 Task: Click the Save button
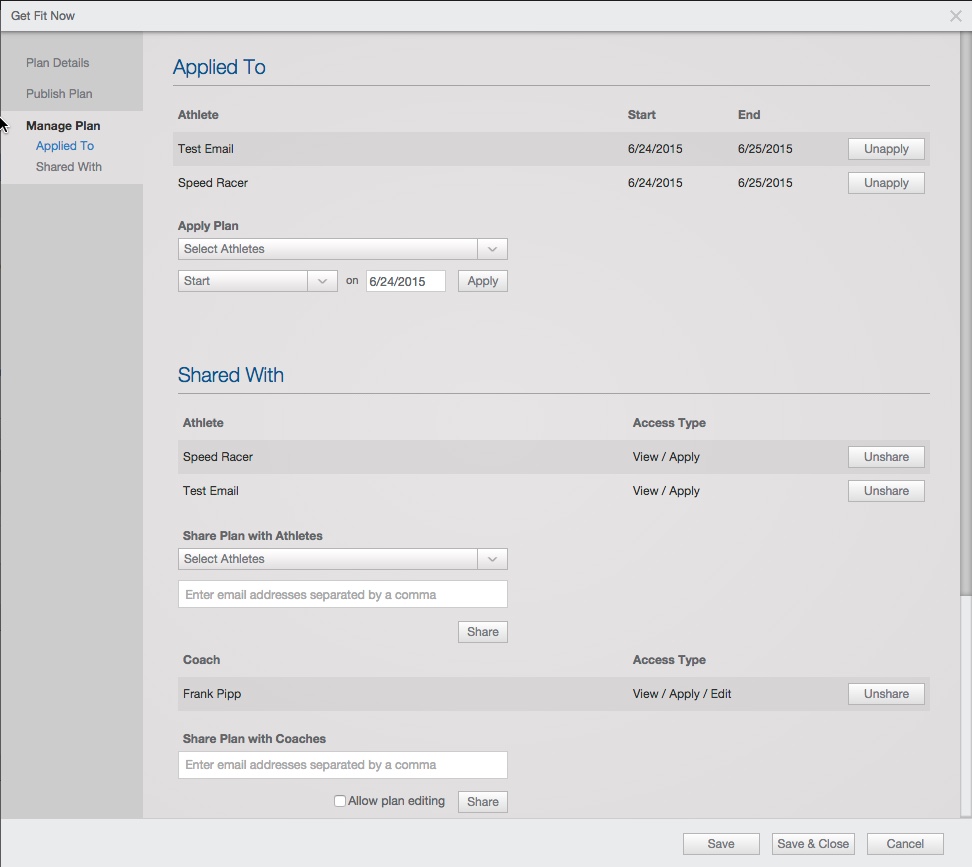pos(721,844)
